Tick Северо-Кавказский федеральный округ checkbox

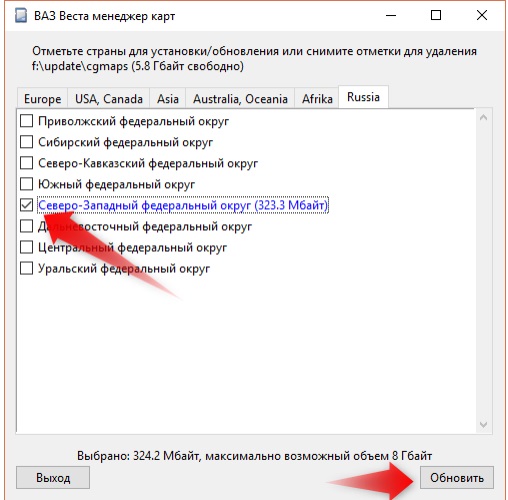tap(26, 163)
